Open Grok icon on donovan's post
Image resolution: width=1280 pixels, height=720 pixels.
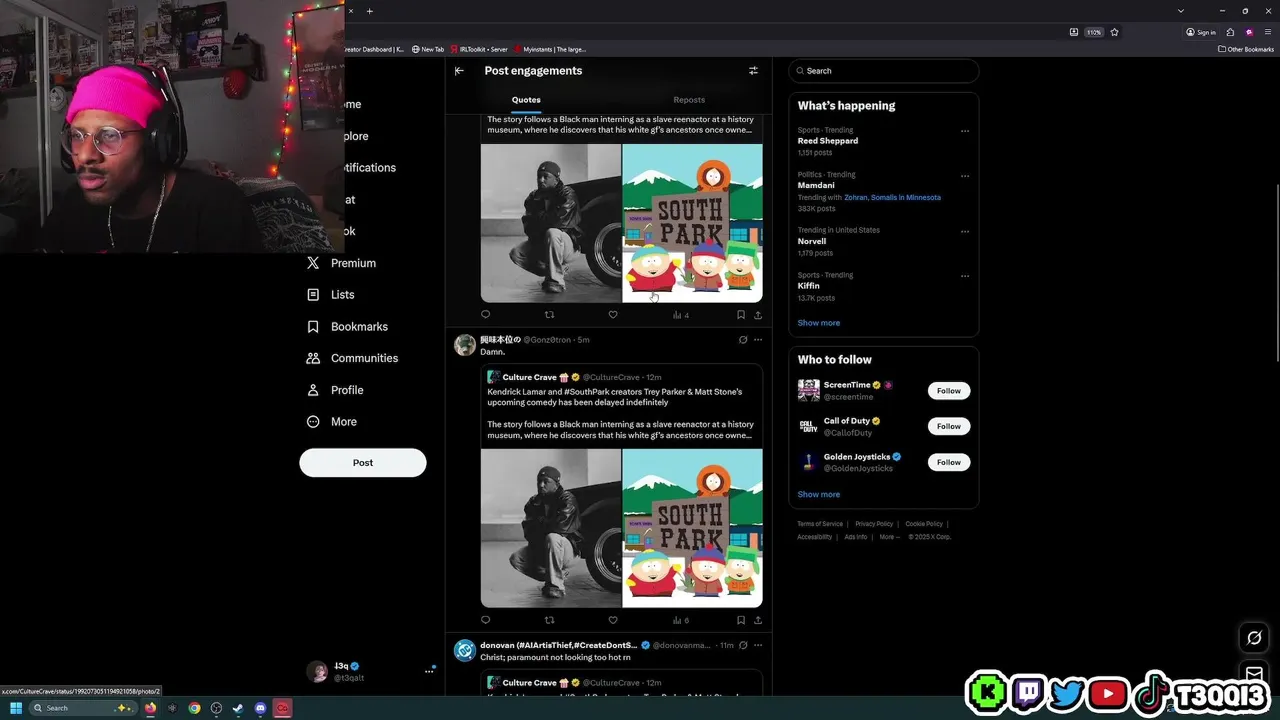tap(742, 645)
